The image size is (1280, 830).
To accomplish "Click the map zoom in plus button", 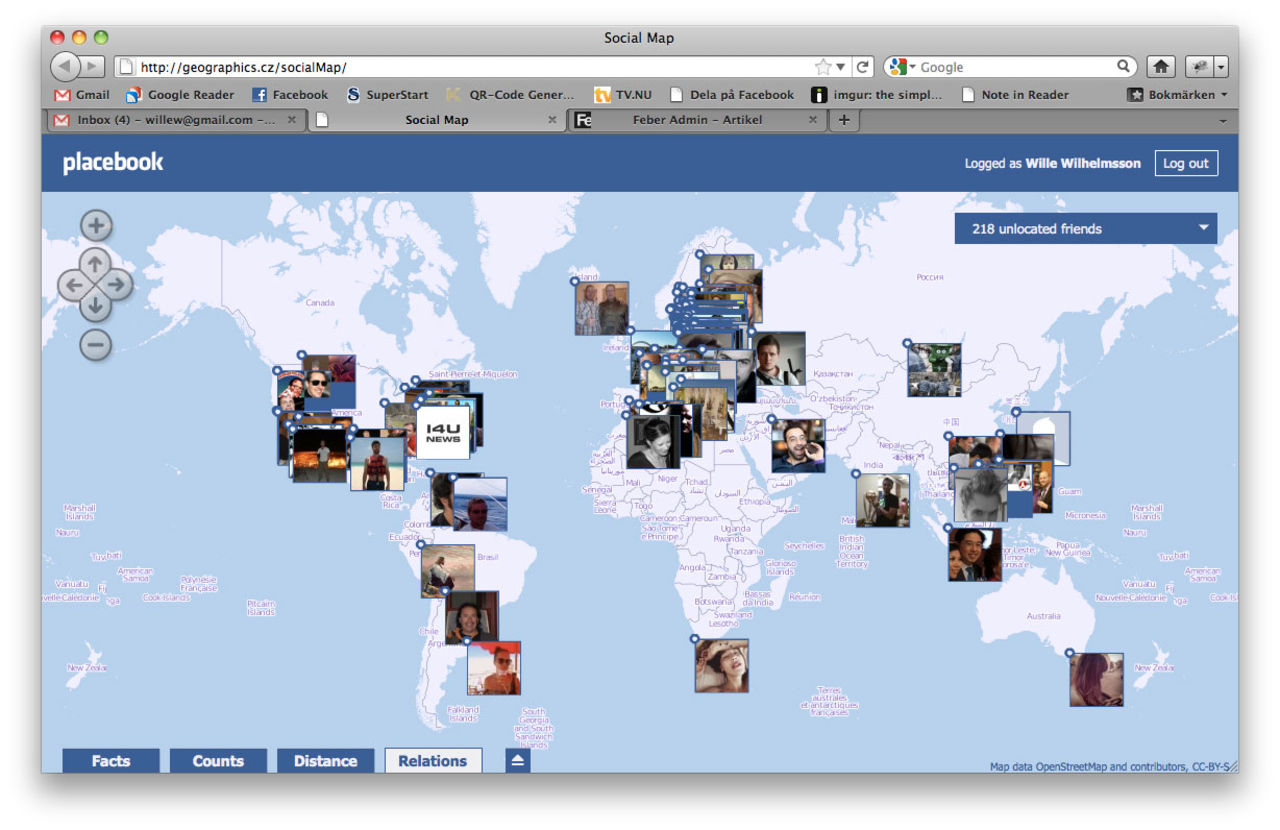I will (x=96, y=226).
